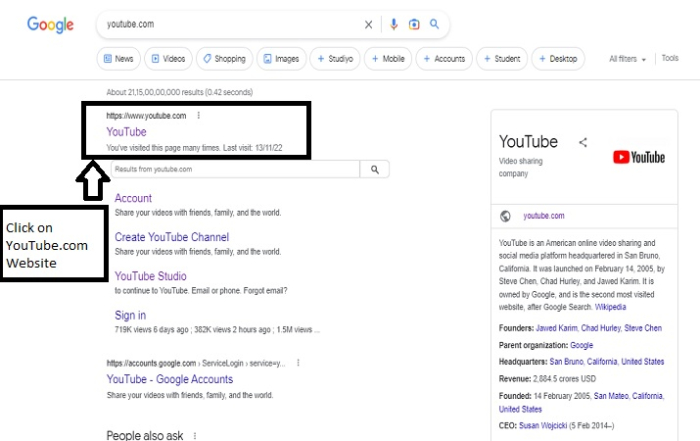
Task: Start voice search with microphone icon
Action: coord(393,24)
